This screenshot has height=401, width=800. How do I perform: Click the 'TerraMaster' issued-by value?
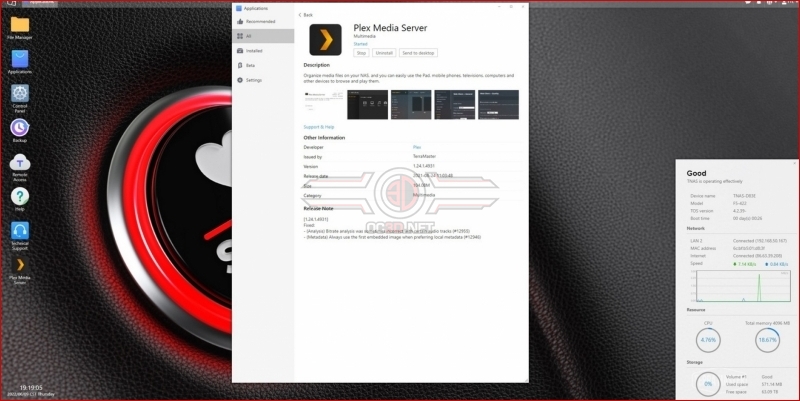coord(424,157)
